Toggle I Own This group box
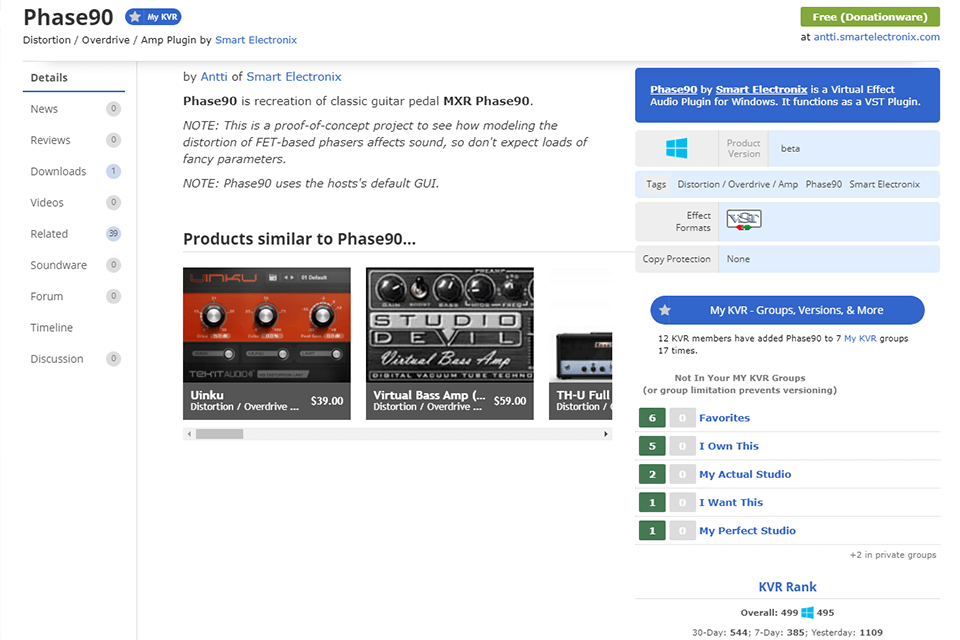This screenshot has width=960, height=640. click(x=682, y=446)
